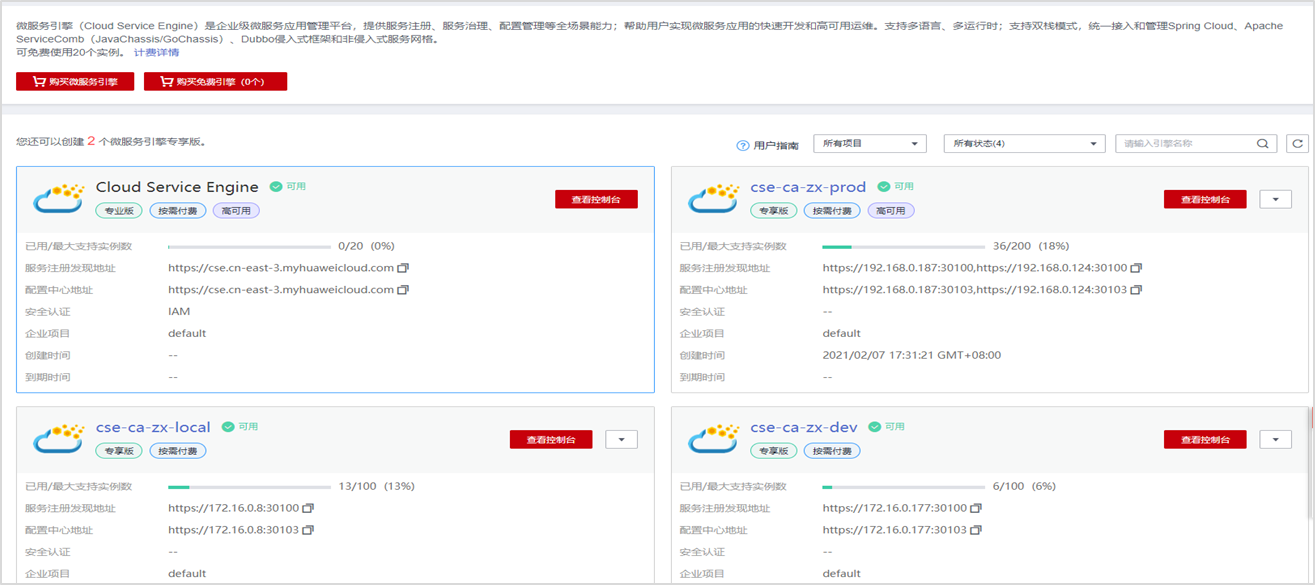The width and height of the screenshot is (1315, 585).
Task: Click the Cloud Service Engine title
Action: click(x=177, y=187)
